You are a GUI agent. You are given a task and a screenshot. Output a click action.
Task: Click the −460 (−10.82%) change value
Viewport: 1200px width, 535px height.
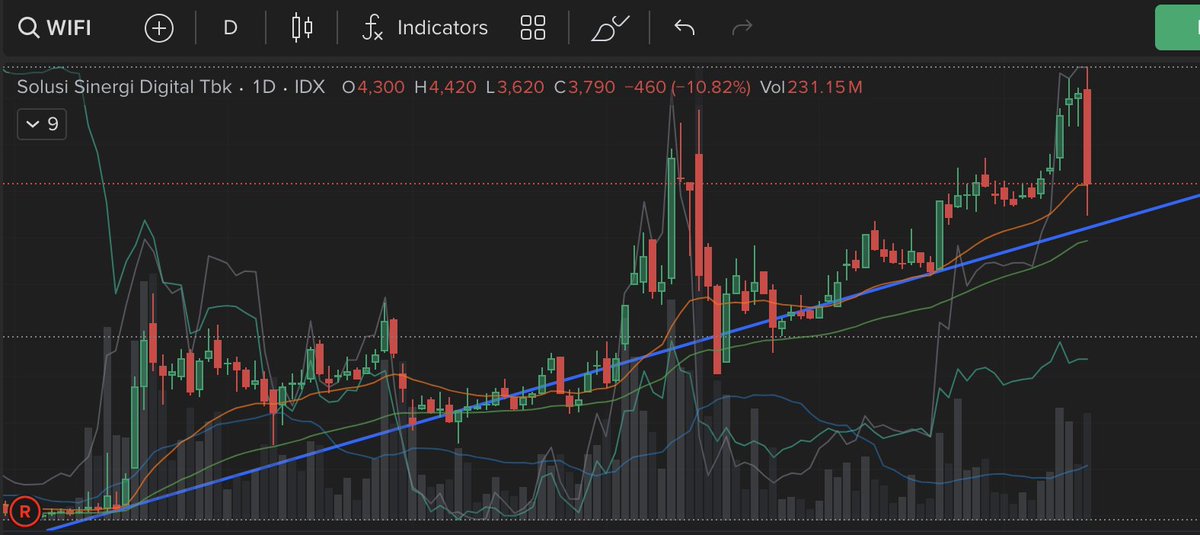pyautogui.click(x=686, y=87)
